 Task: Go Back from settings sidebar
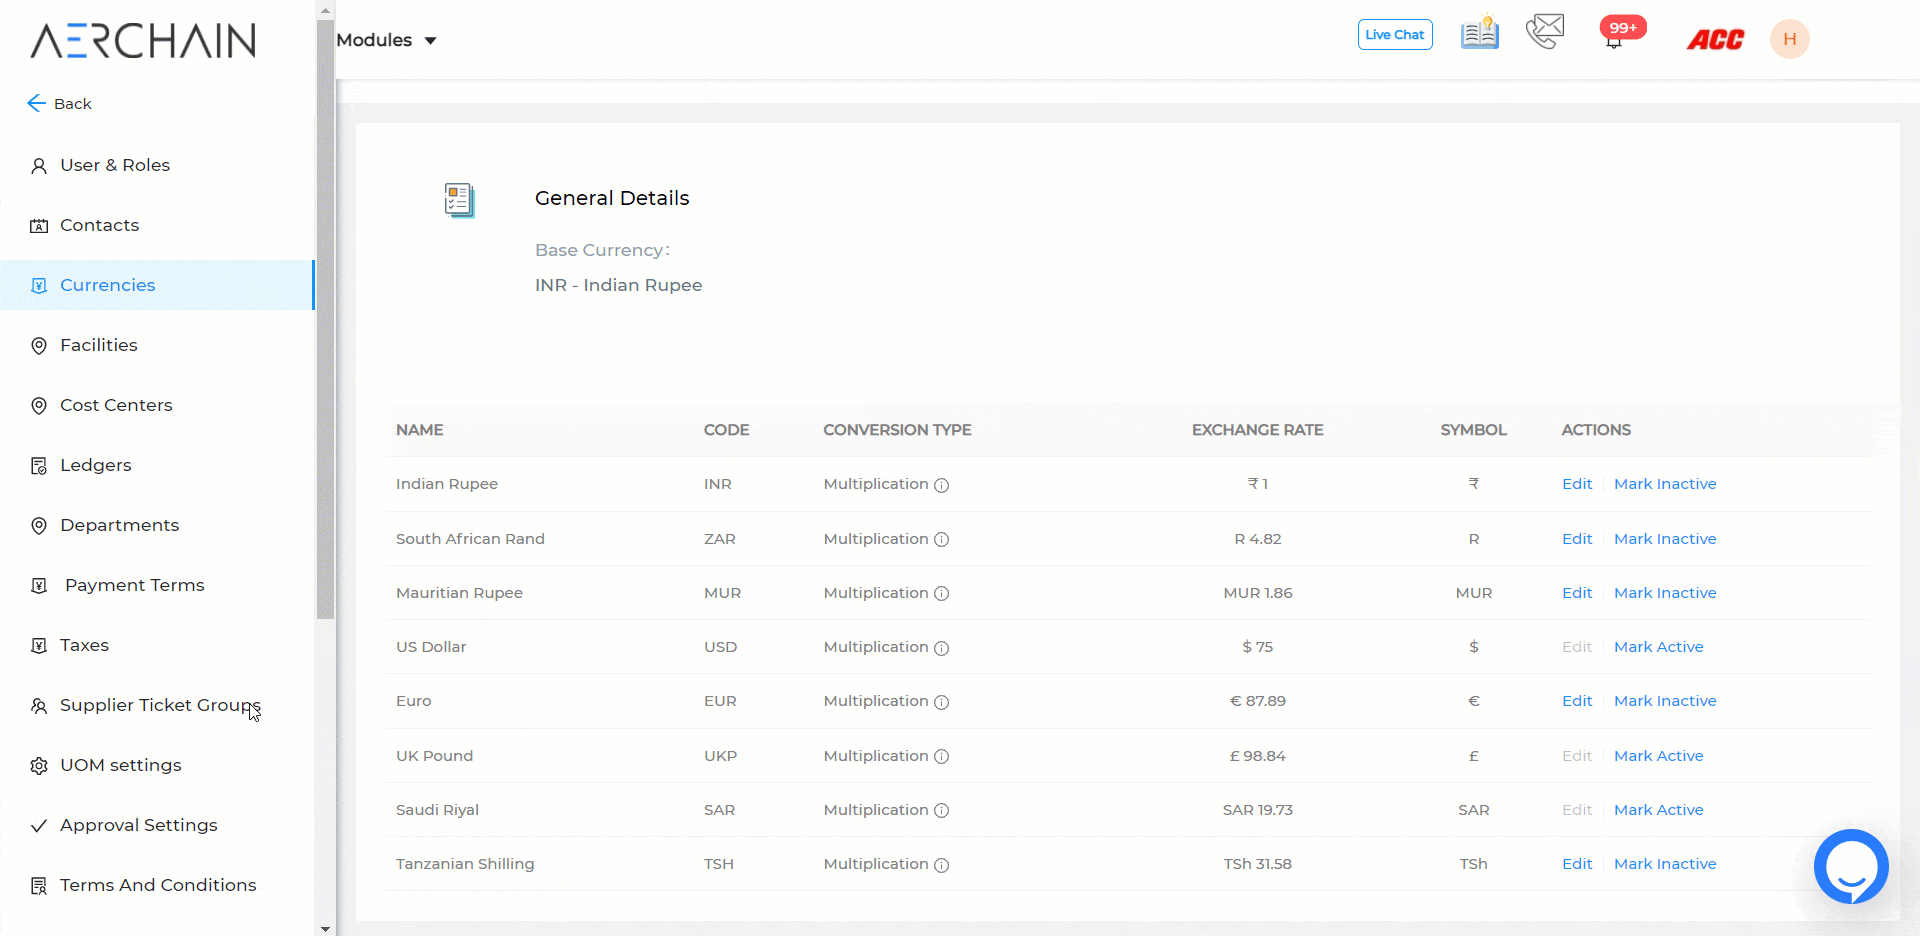(x=59, y=103)
